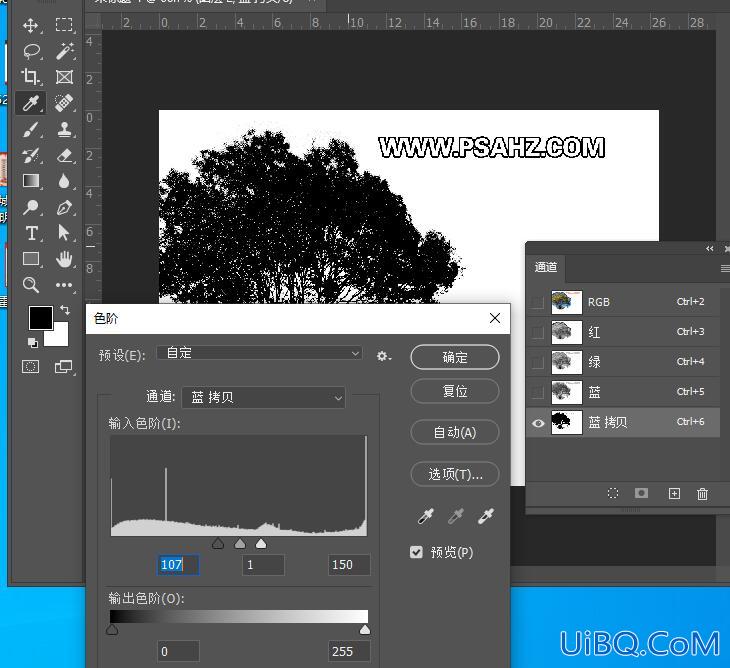
Task: Select the Frame tool
Action: coord(64,77)
